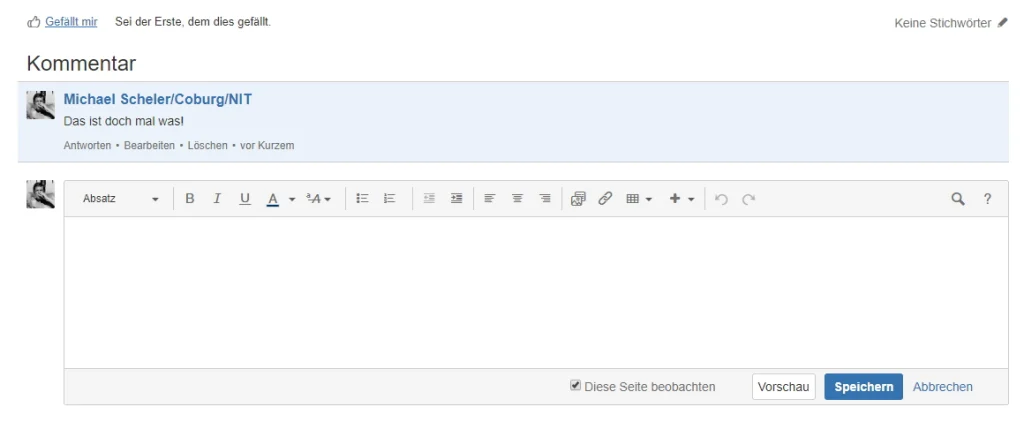This screenshot has width=1024, height=422.
Task: Apply text color with the A icon
Action: [273, 199]
